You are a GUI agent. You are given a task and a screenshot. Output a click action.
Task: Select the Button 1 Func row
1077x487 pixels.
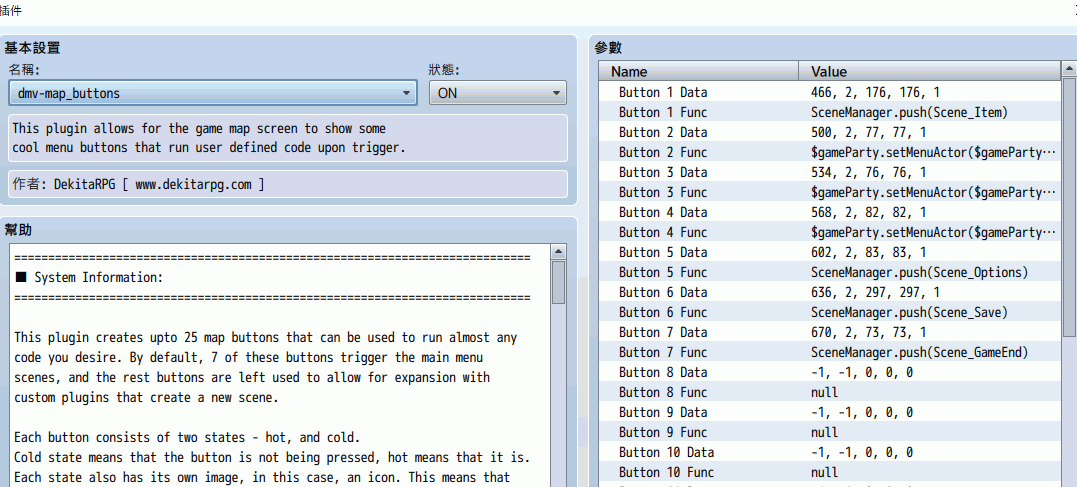click(x=830, y=112)
